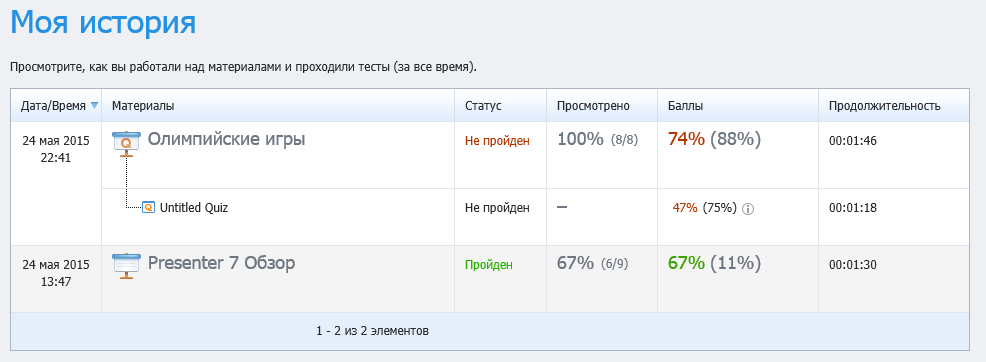Click the Presenter 7 Обзор presentation icon

(126, 266)
